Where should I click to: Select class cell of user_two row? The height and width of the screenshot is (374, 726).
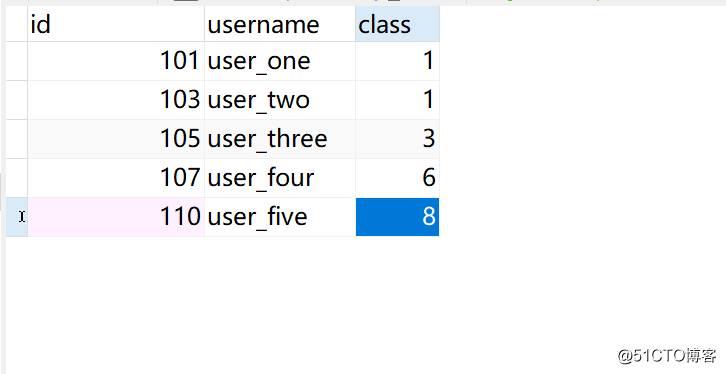397,100
